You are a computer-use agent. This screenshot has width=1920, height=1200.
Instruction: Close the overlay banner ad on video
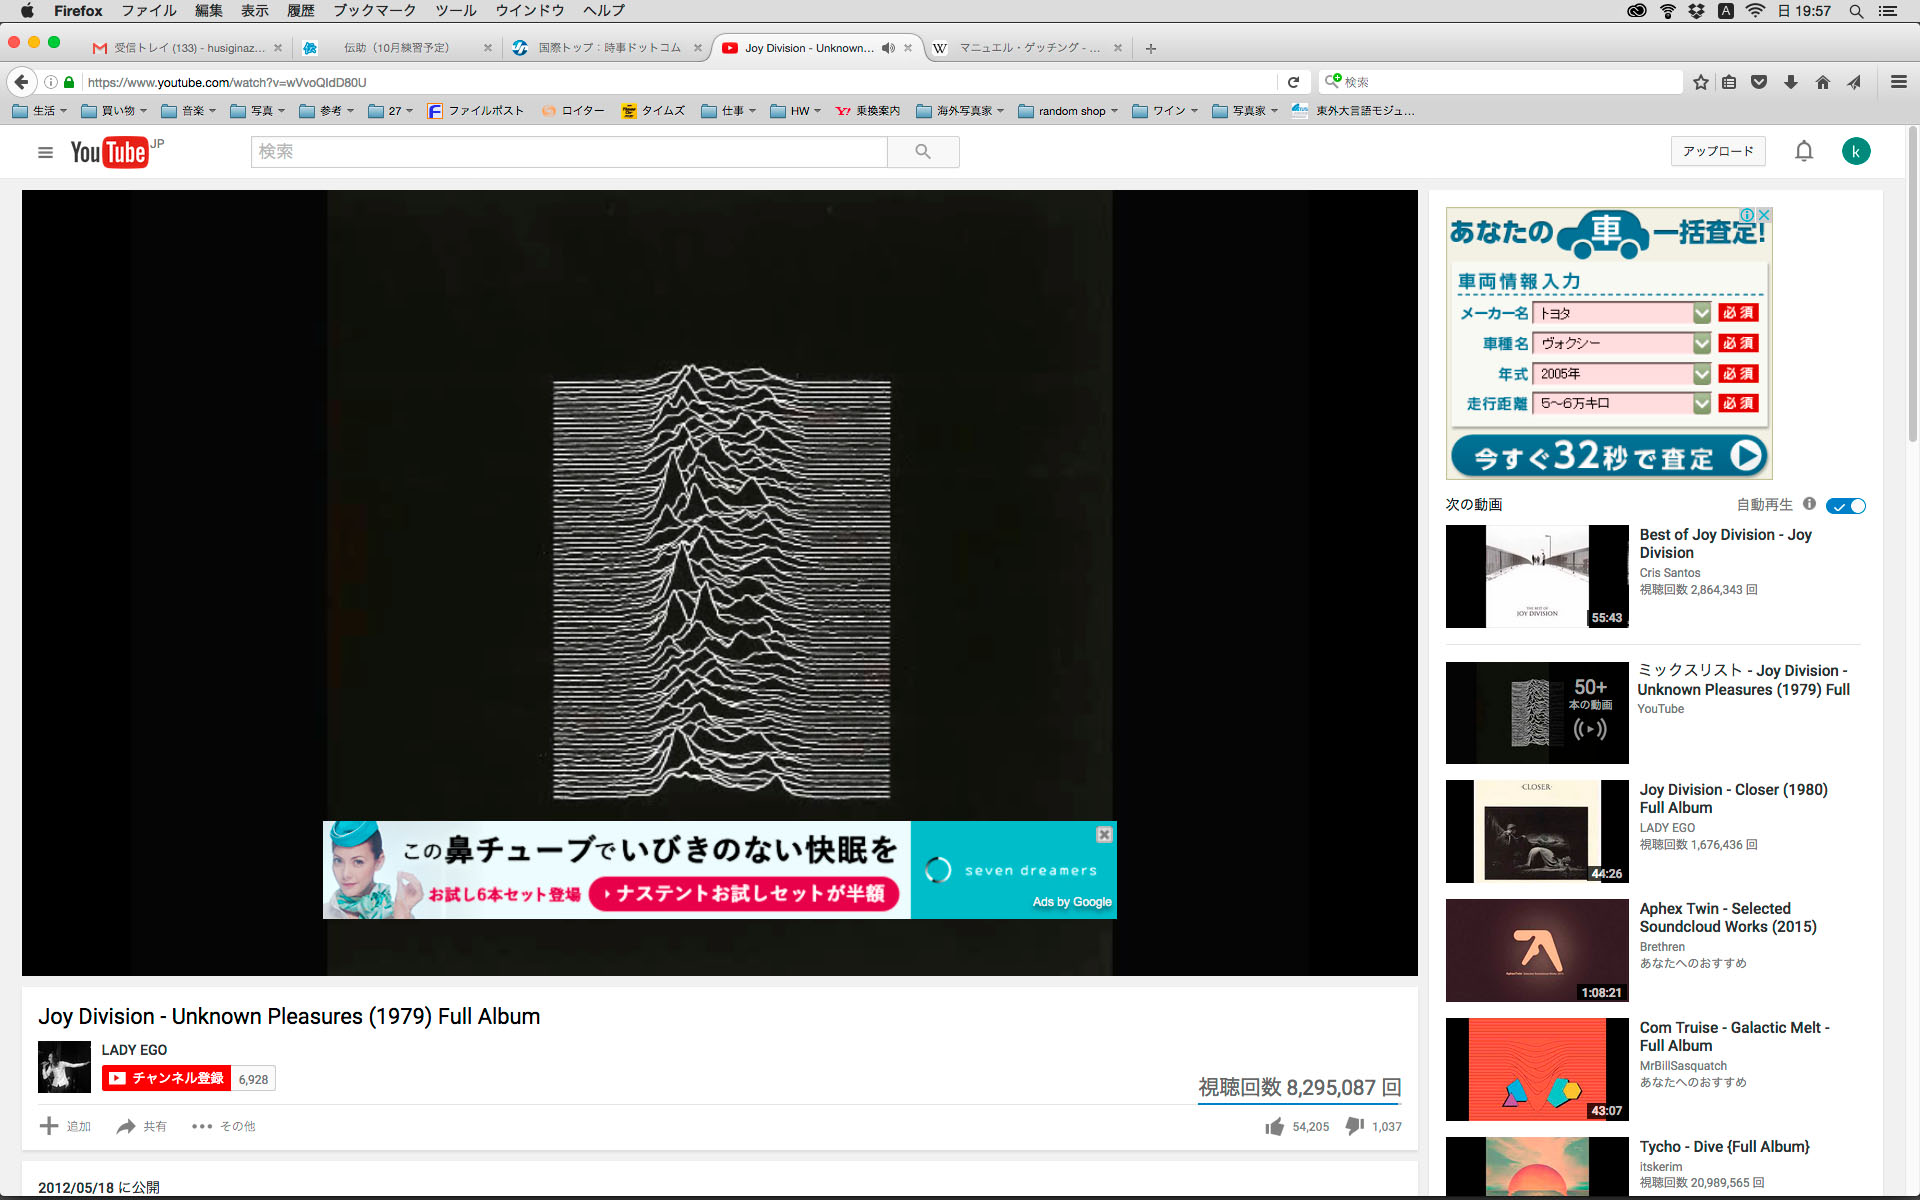[1104, 834]
